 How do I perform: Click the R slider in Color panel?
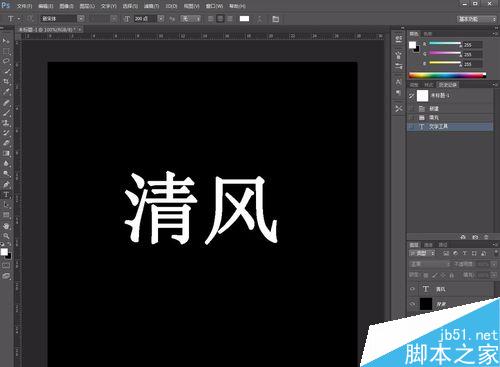click(x=445, y=44)
